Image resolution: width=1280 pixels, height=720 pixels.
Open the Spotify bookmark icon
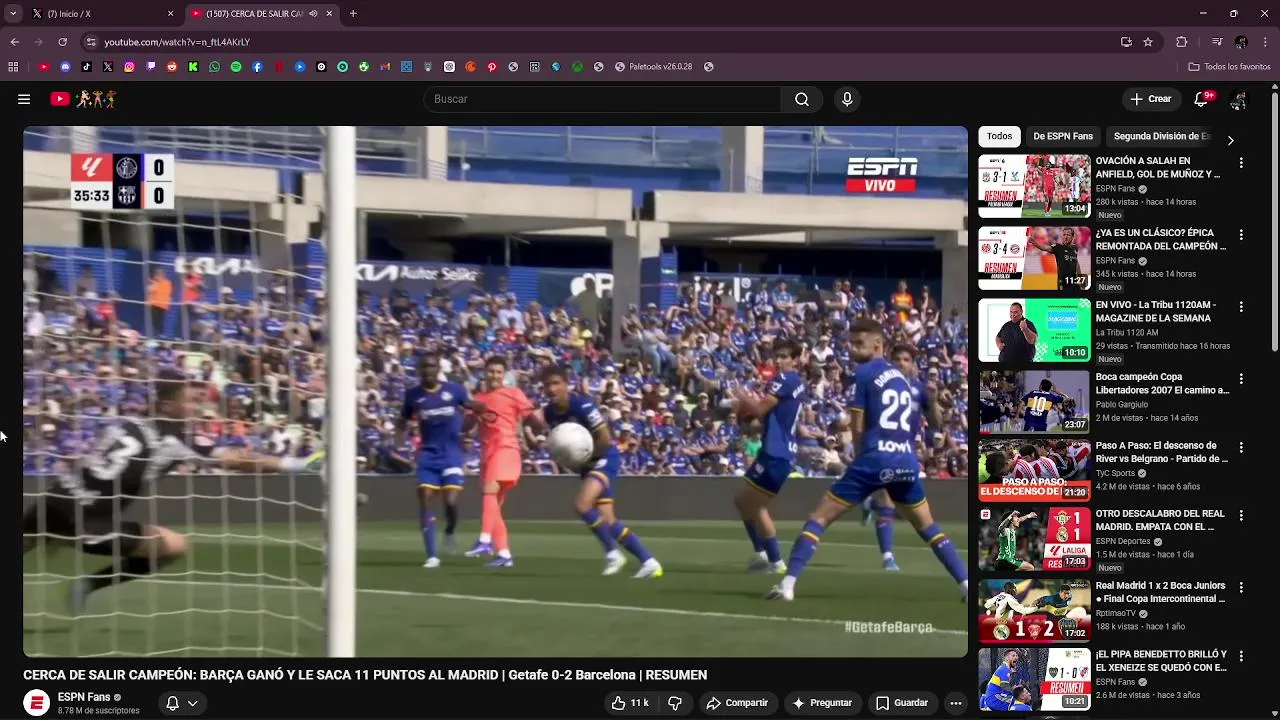click(x=236, y=67)
